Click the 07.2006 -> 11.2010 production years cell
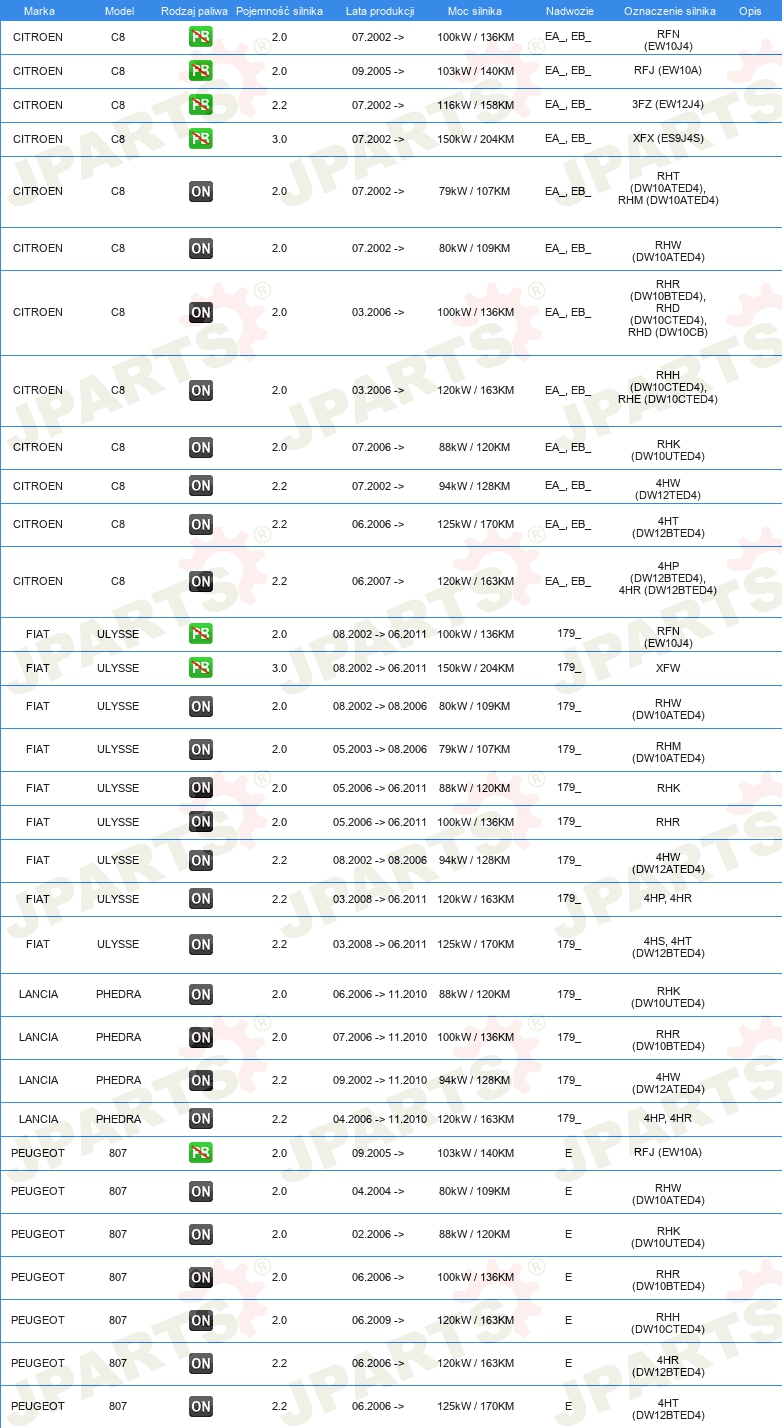The height and width of the screenshot is (1428, 782). point(380,1037)
